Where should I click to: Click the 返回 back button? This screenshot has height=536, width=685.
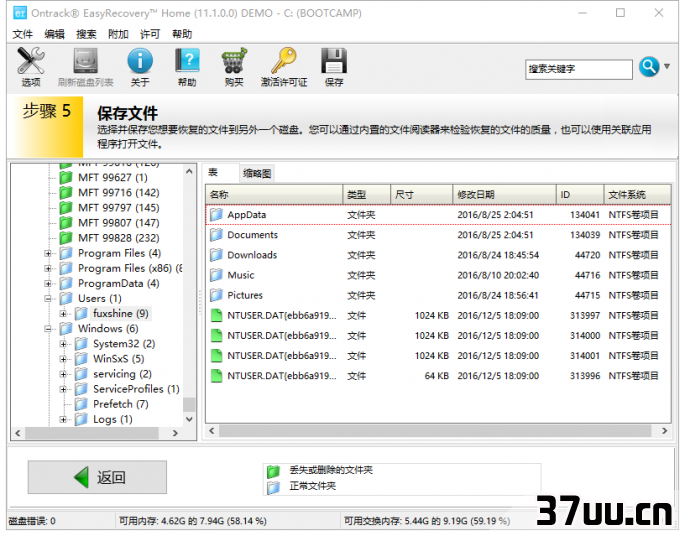tap(97, 477)
